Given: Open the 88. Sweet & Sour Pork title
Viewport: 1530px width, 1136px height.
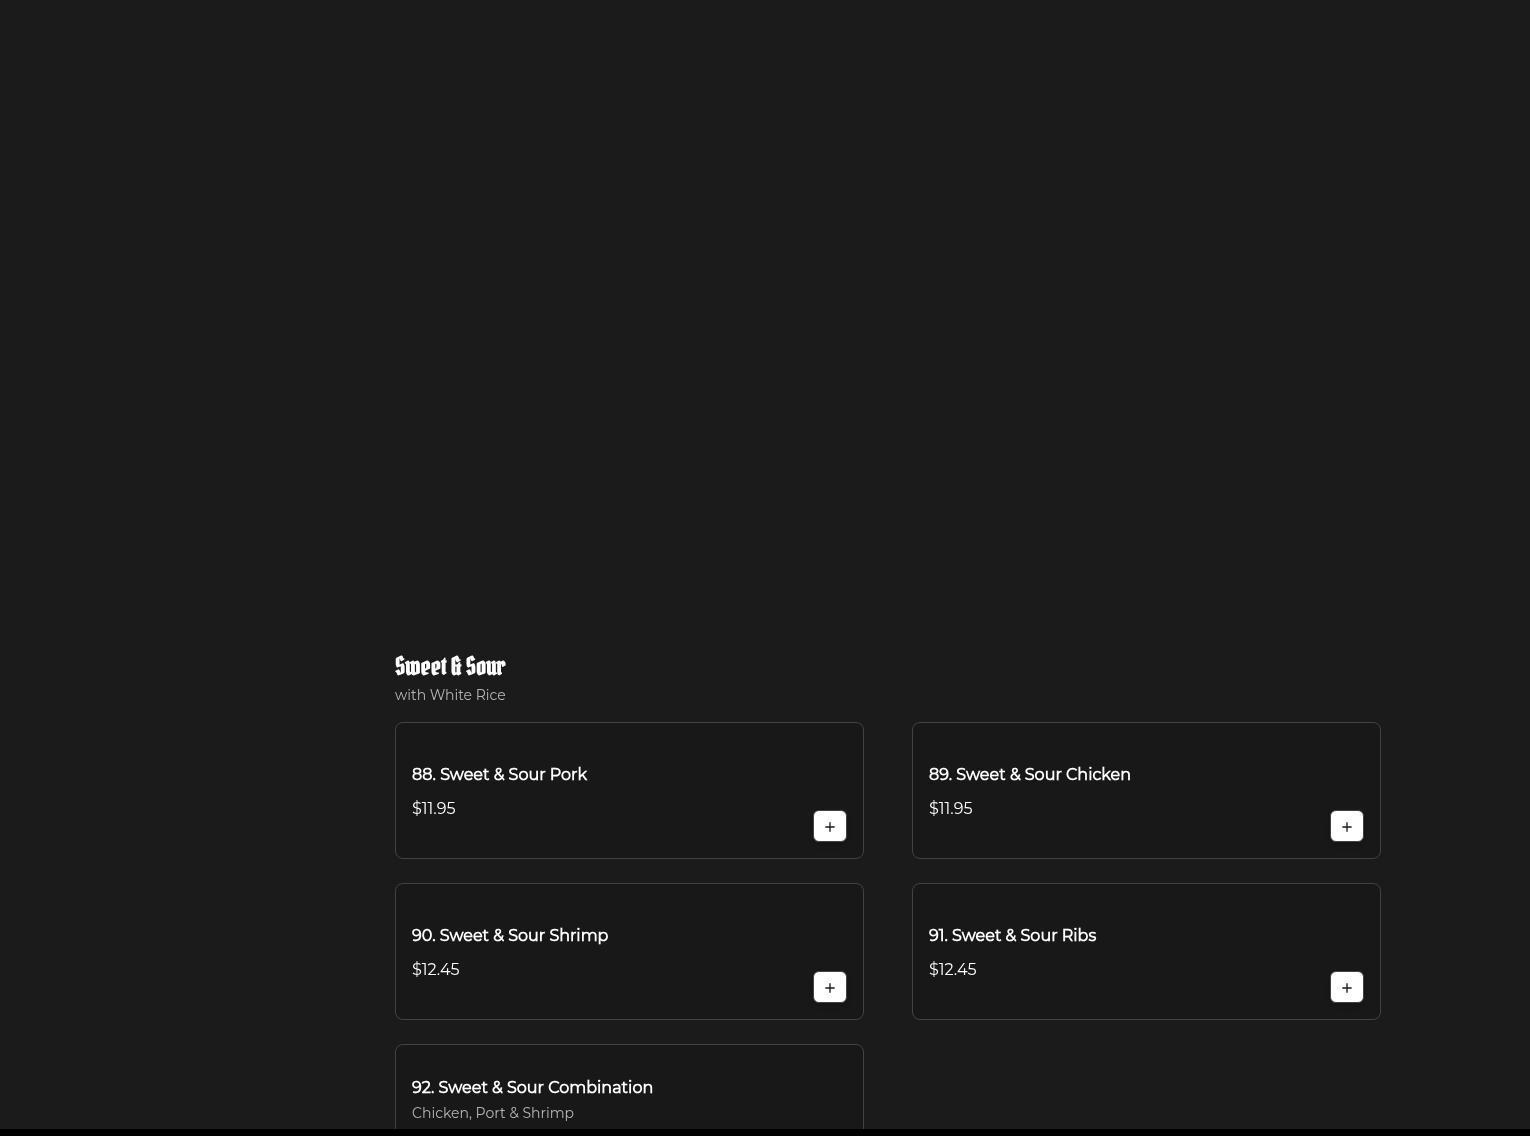Looking at the screenshot, I should click(499, 775).
